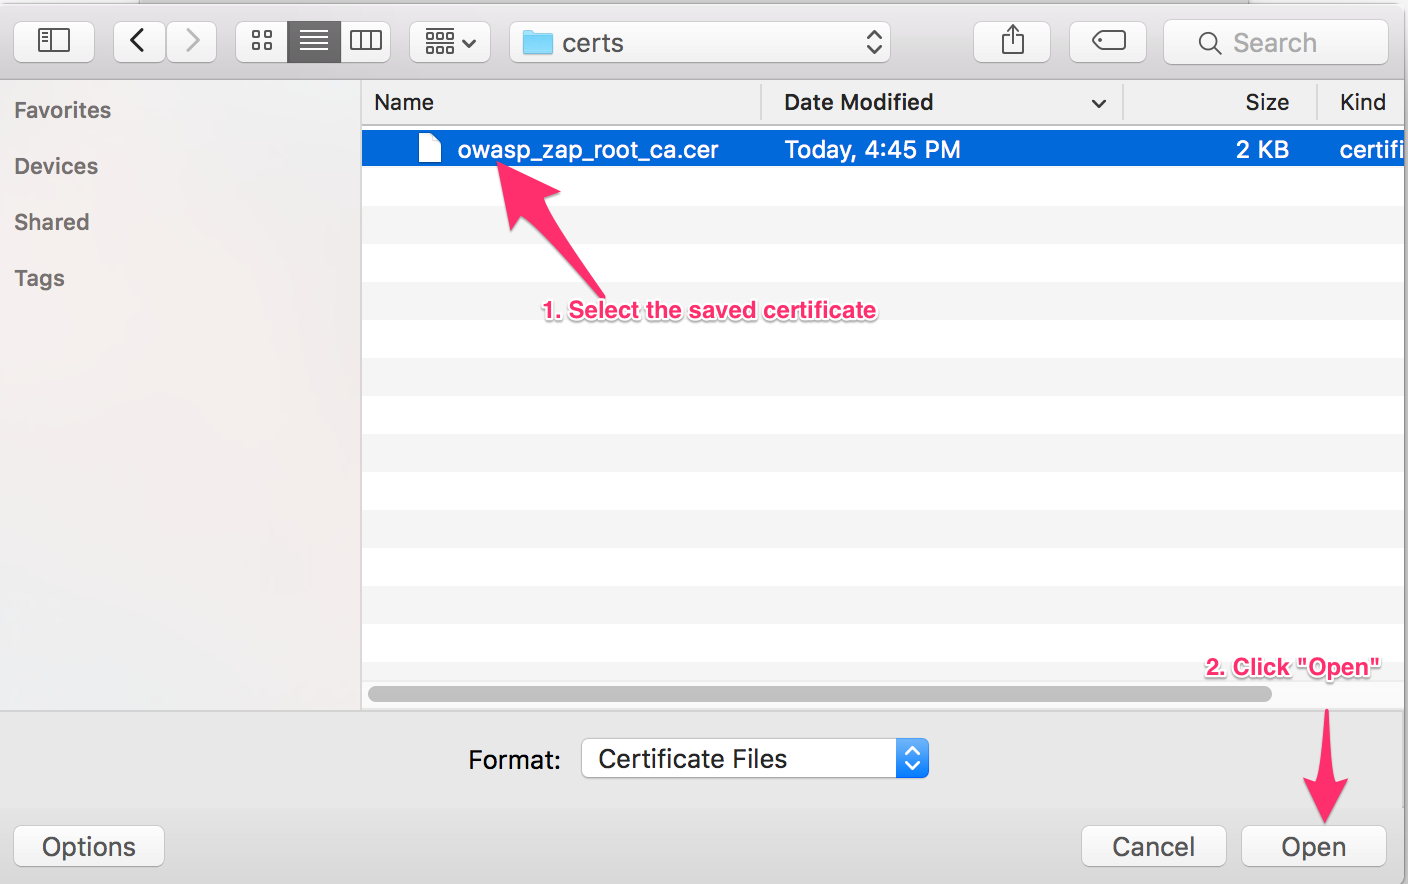
Task: Sort by the Date Modified column header
Action: pos(858,102)
